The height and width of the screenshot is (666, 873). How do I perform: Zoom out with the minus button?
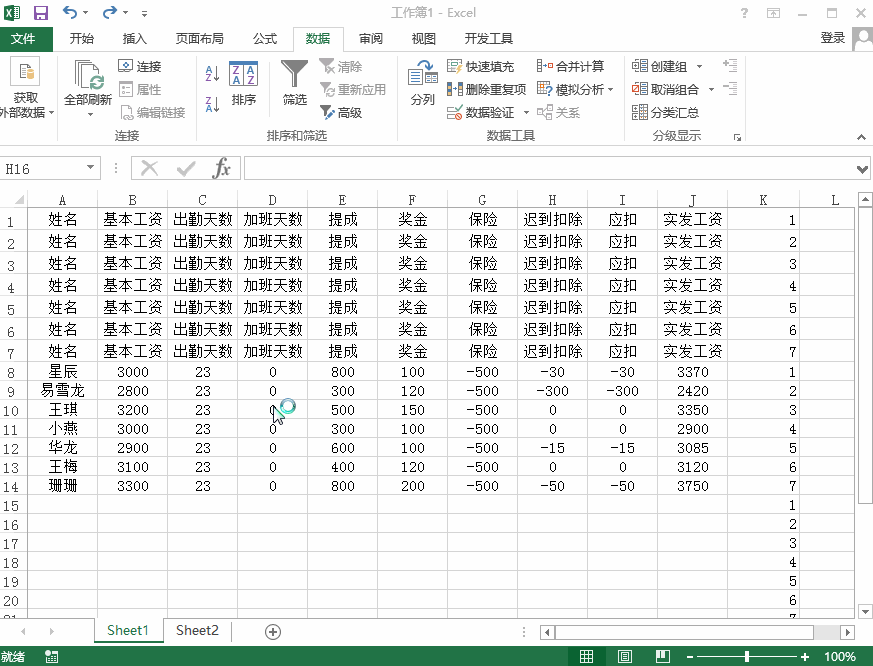690,657
